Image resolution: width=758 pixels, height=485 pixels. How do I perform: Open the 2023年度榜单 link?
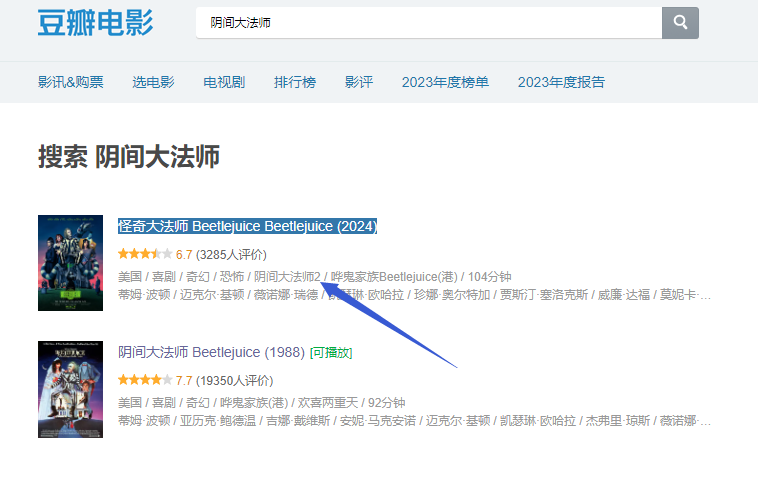tap(445, 82)
